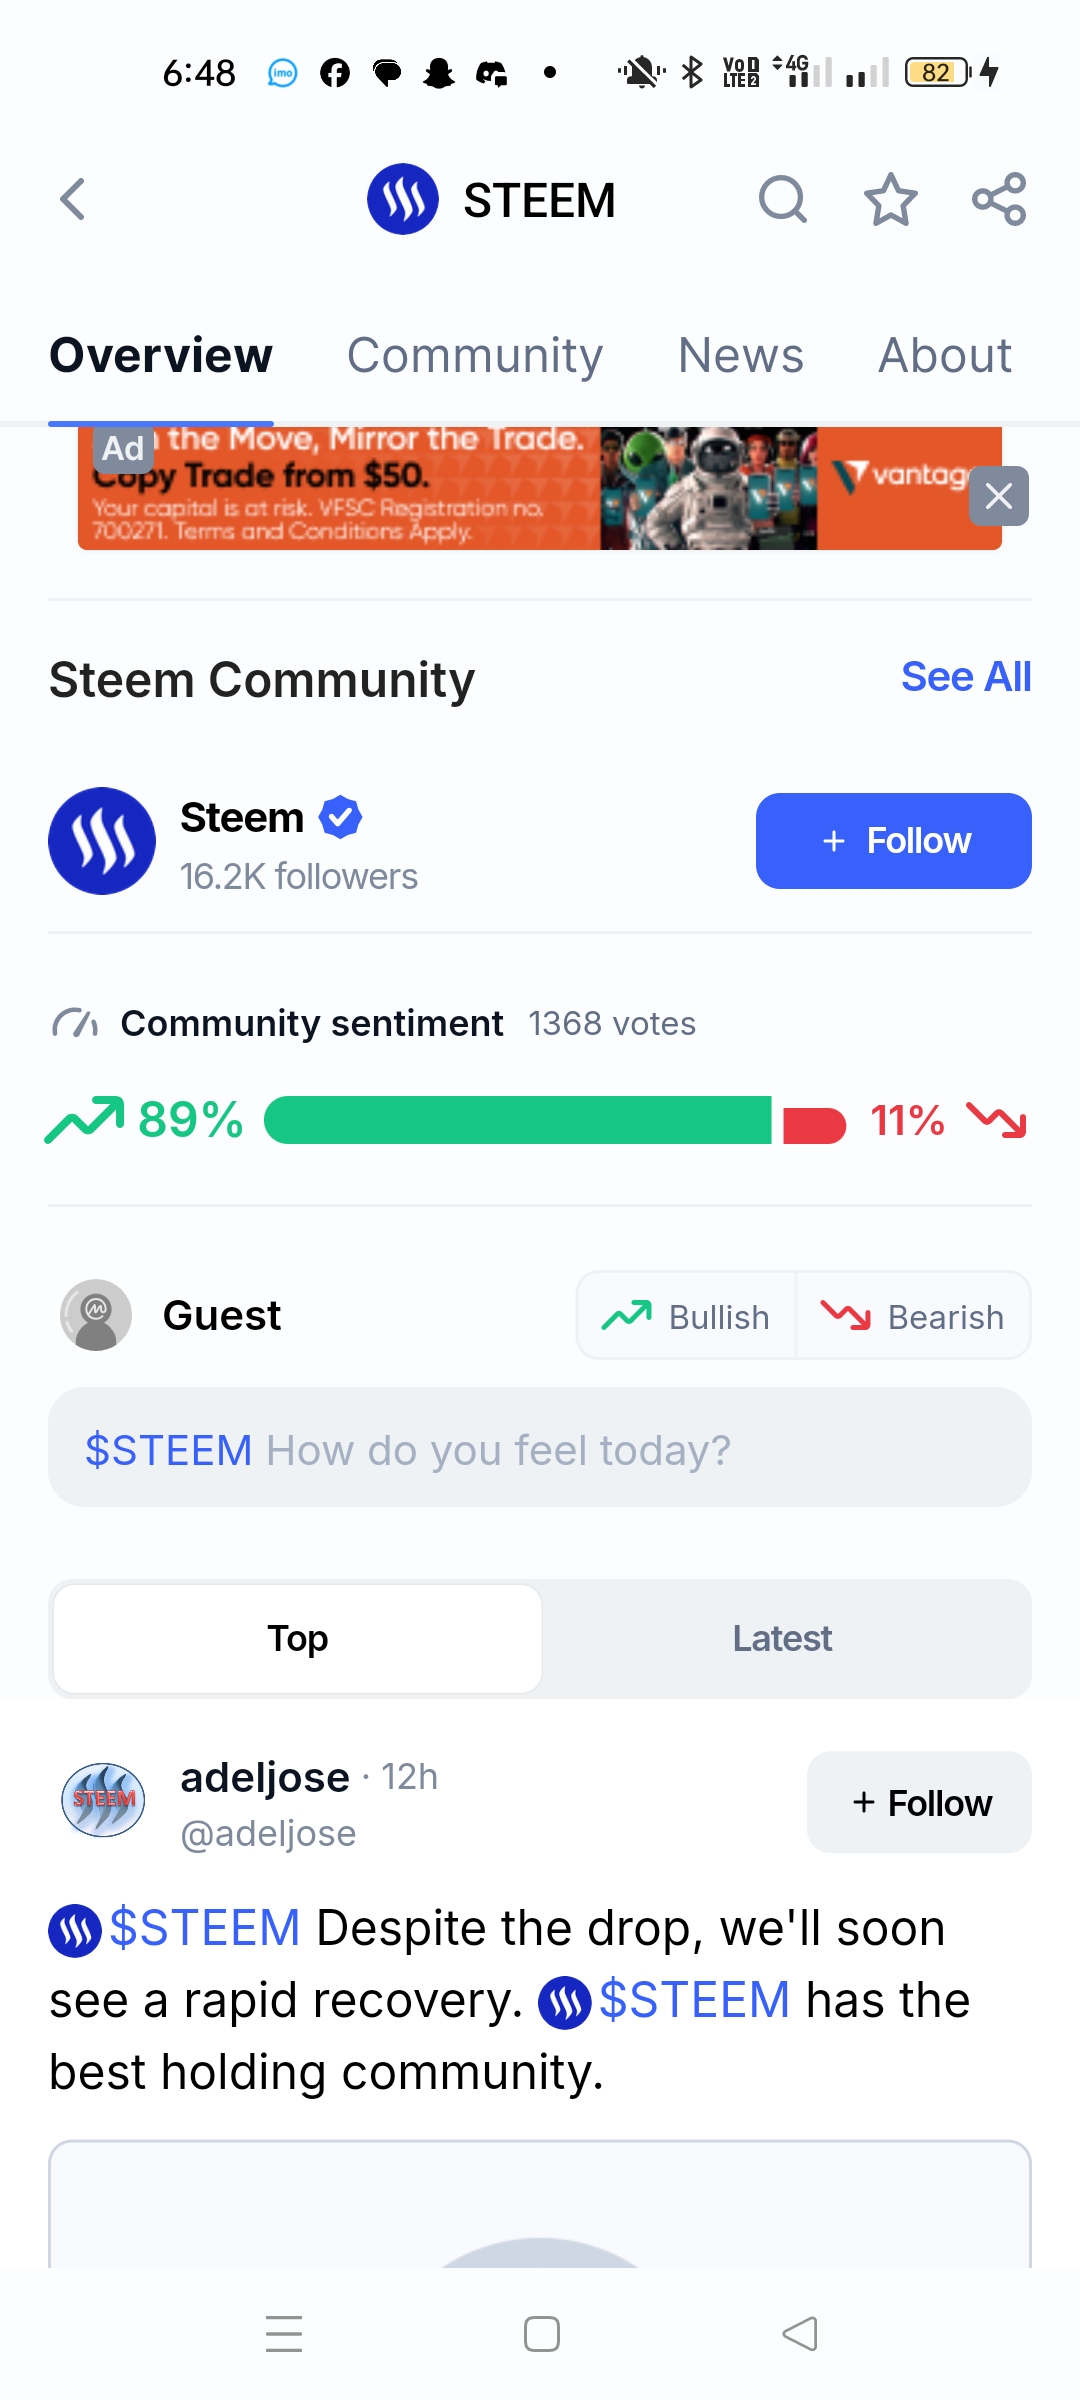Tap the Android home navigation button
The image size is (1080, 2400).
(541, 2334)
